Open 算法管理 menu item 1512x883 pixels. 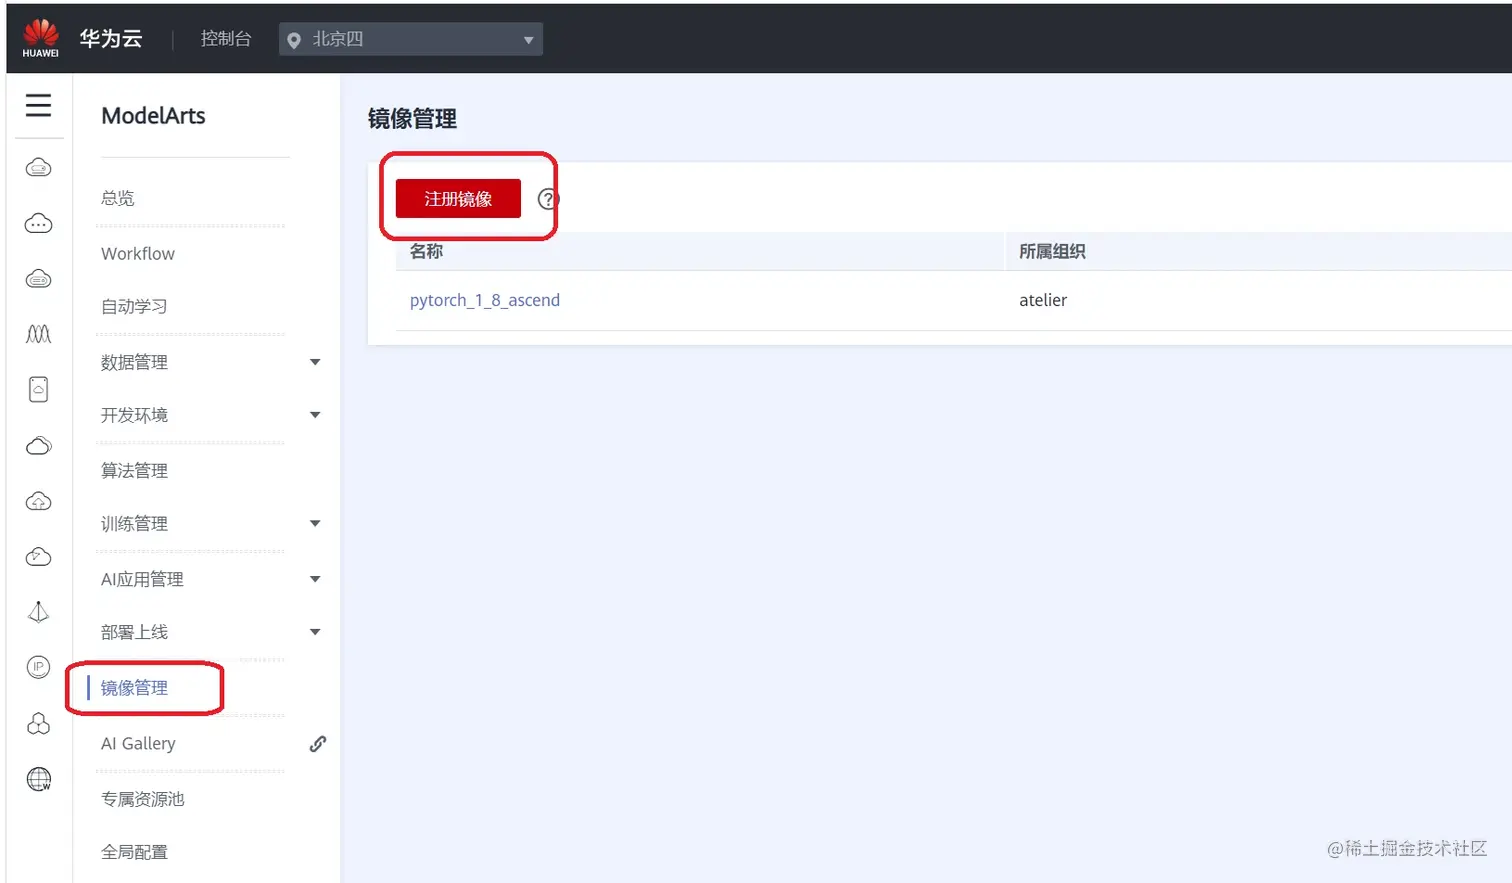point(134,470)
